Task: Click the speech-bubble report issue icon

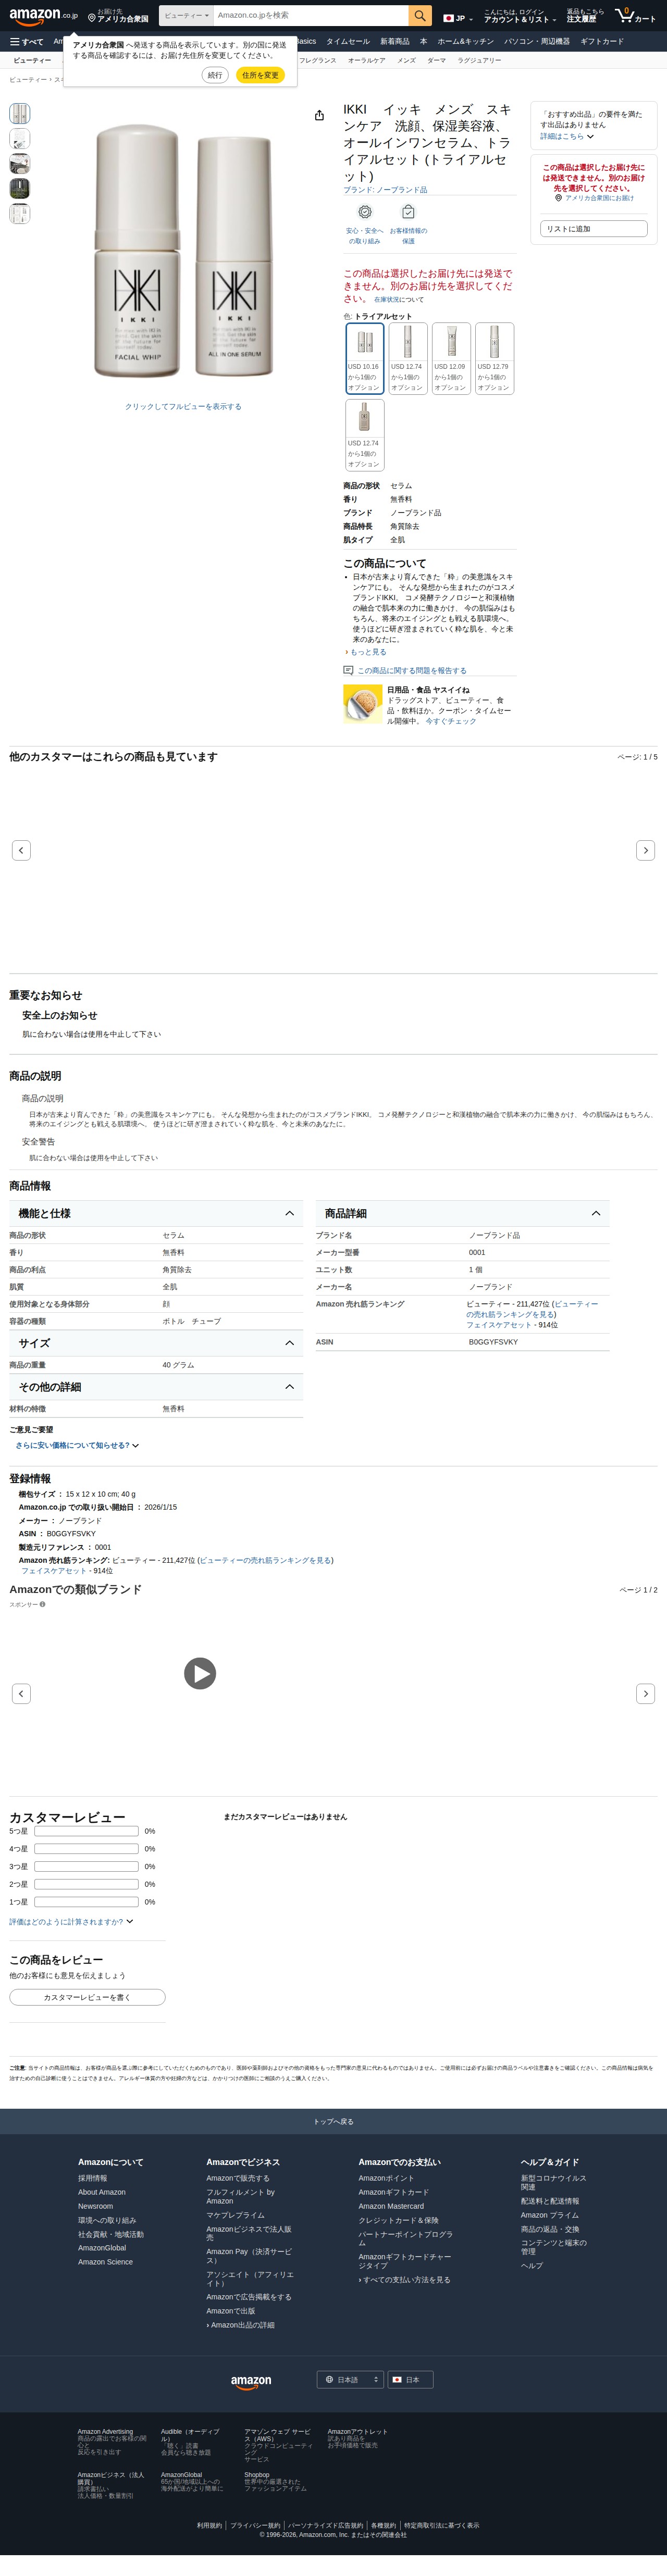Action: point(348,670)
